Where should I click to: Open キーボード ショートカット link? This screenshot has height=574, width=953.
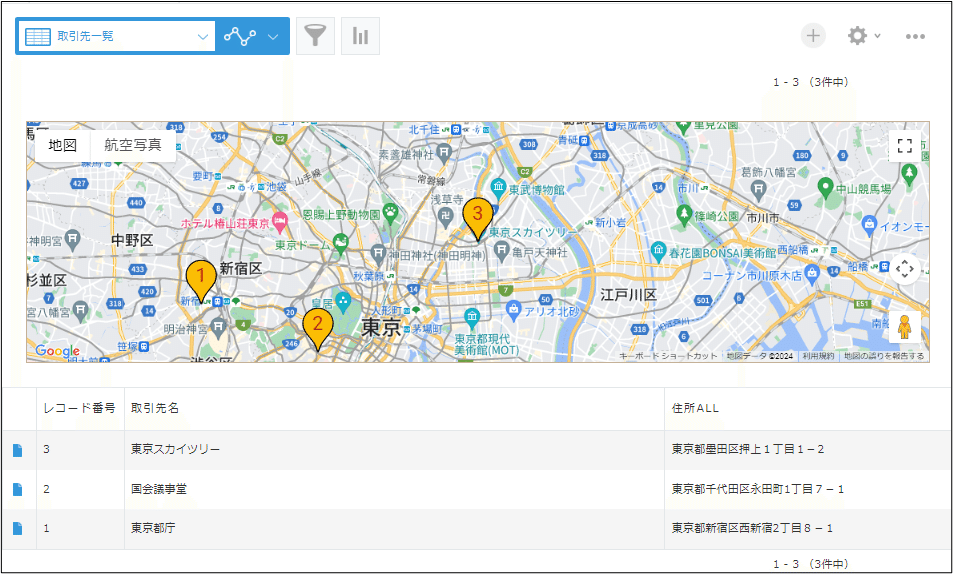(x=669, y=356)
